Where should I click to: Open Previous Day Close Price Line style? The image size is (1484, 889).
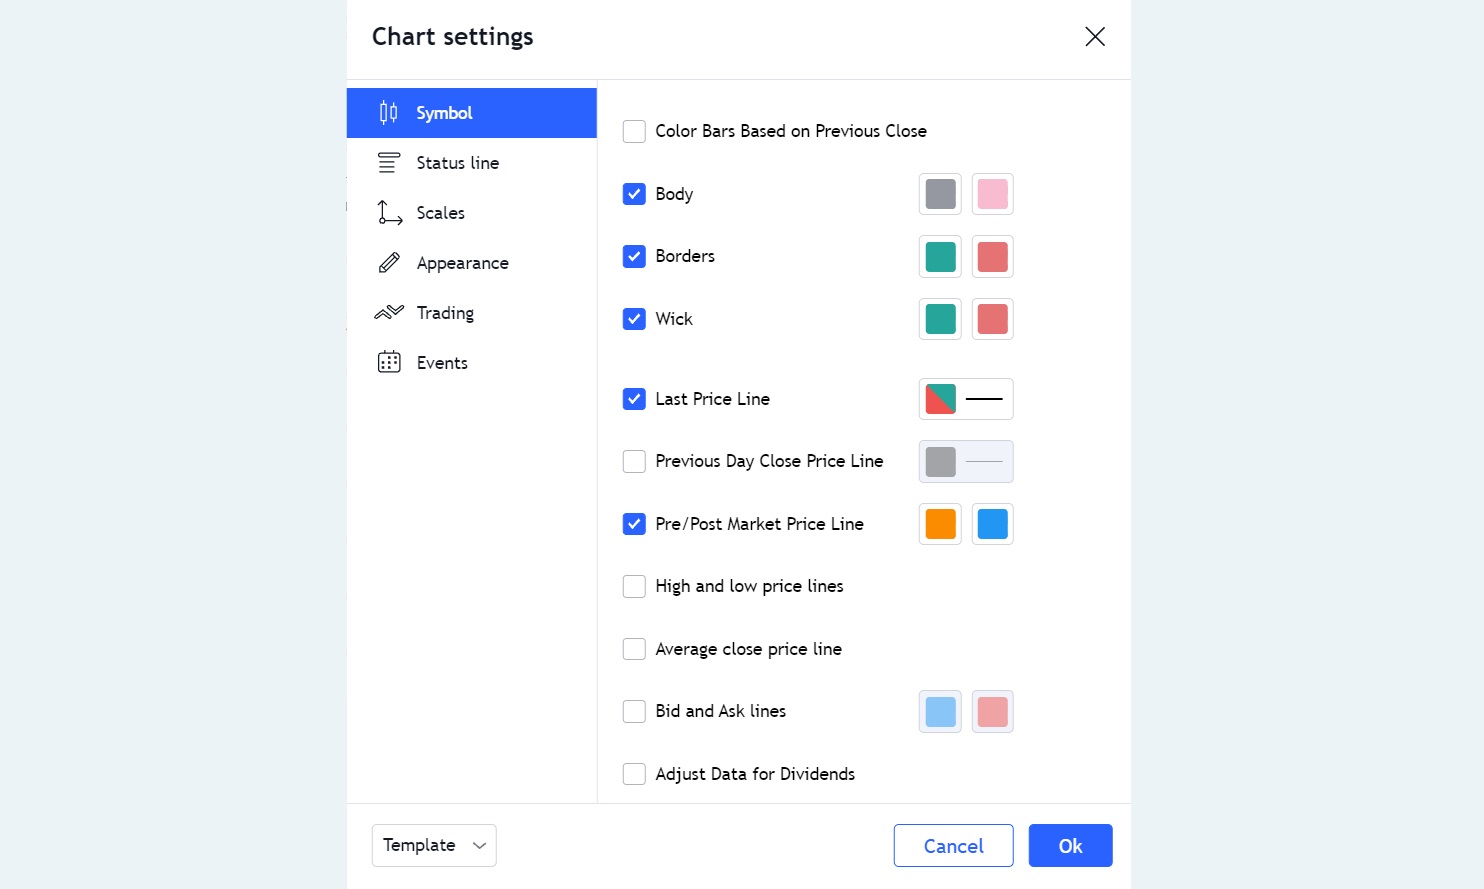(966, 462)
